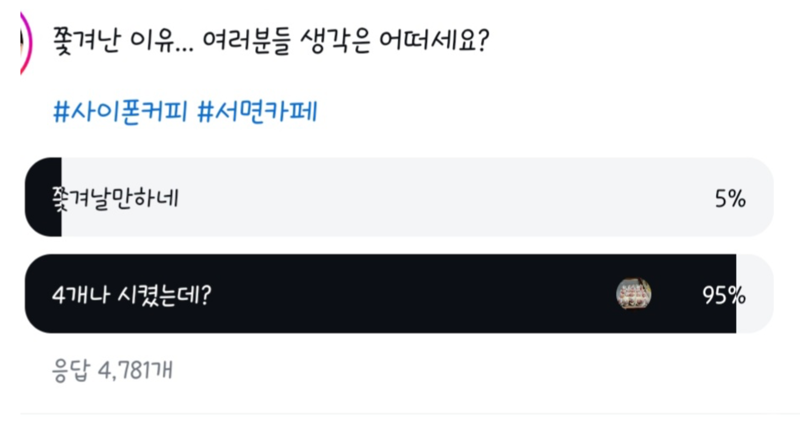Click the black filled tip of 5% bar

click(43, 197)
